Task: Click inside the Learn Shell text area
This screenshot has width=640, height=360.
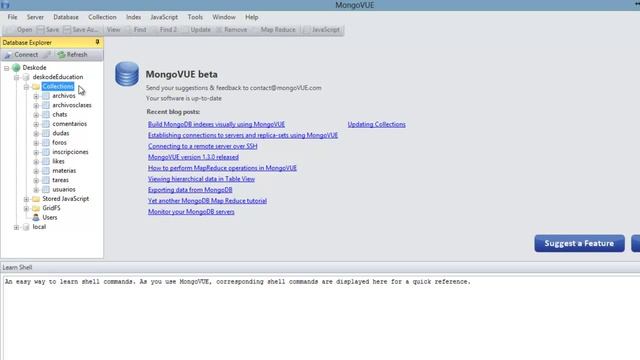Action: (322, 318)
